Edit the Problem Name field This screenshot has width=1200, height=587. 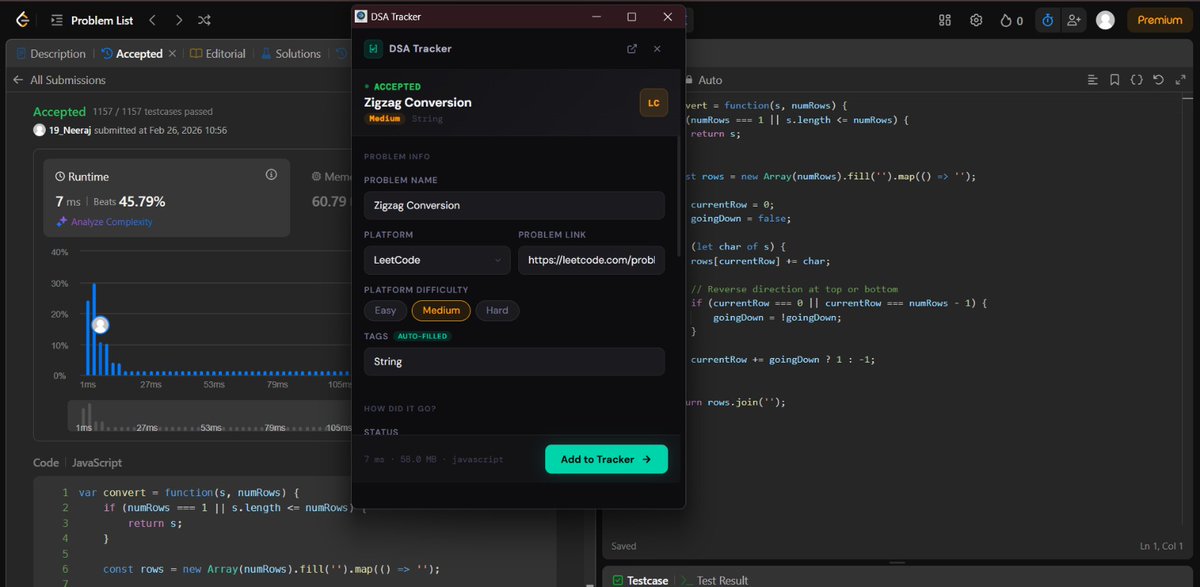[514, 205]
